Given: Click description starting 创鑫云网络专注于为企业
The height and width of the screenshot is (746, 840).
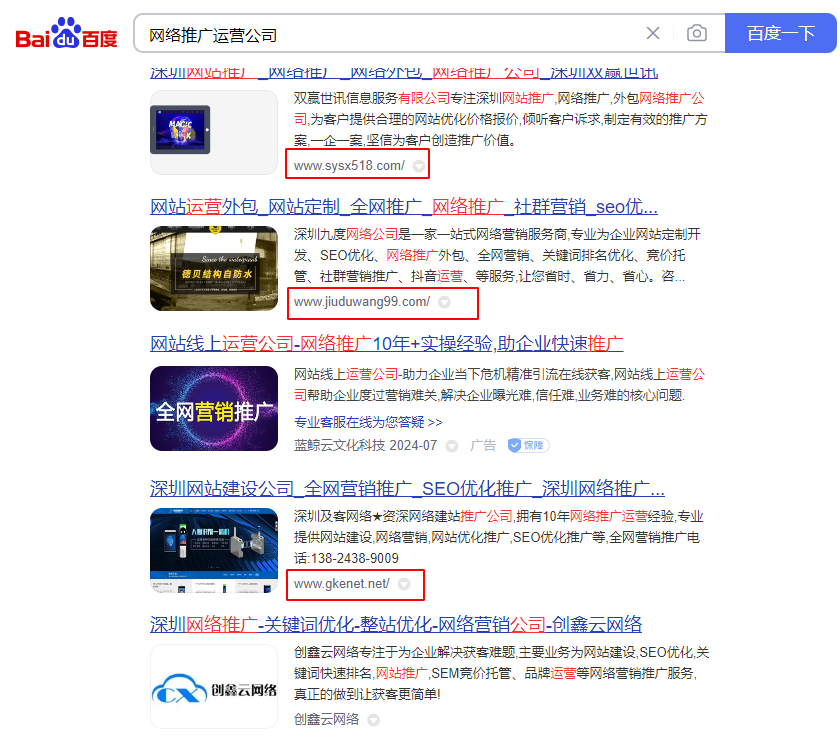Looking at the screenshot, I should [501, 673].
